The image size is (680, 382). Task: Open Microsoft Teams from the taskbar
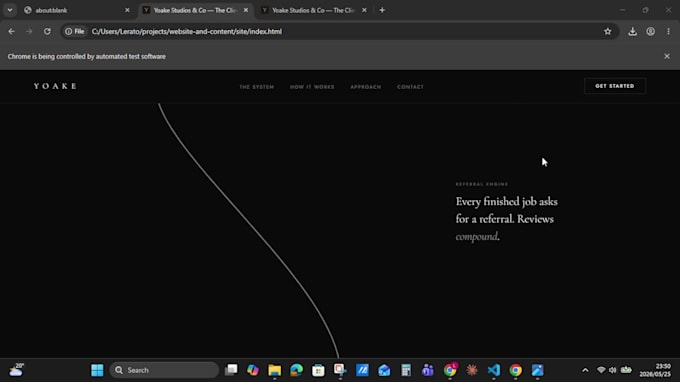(428, 370)
